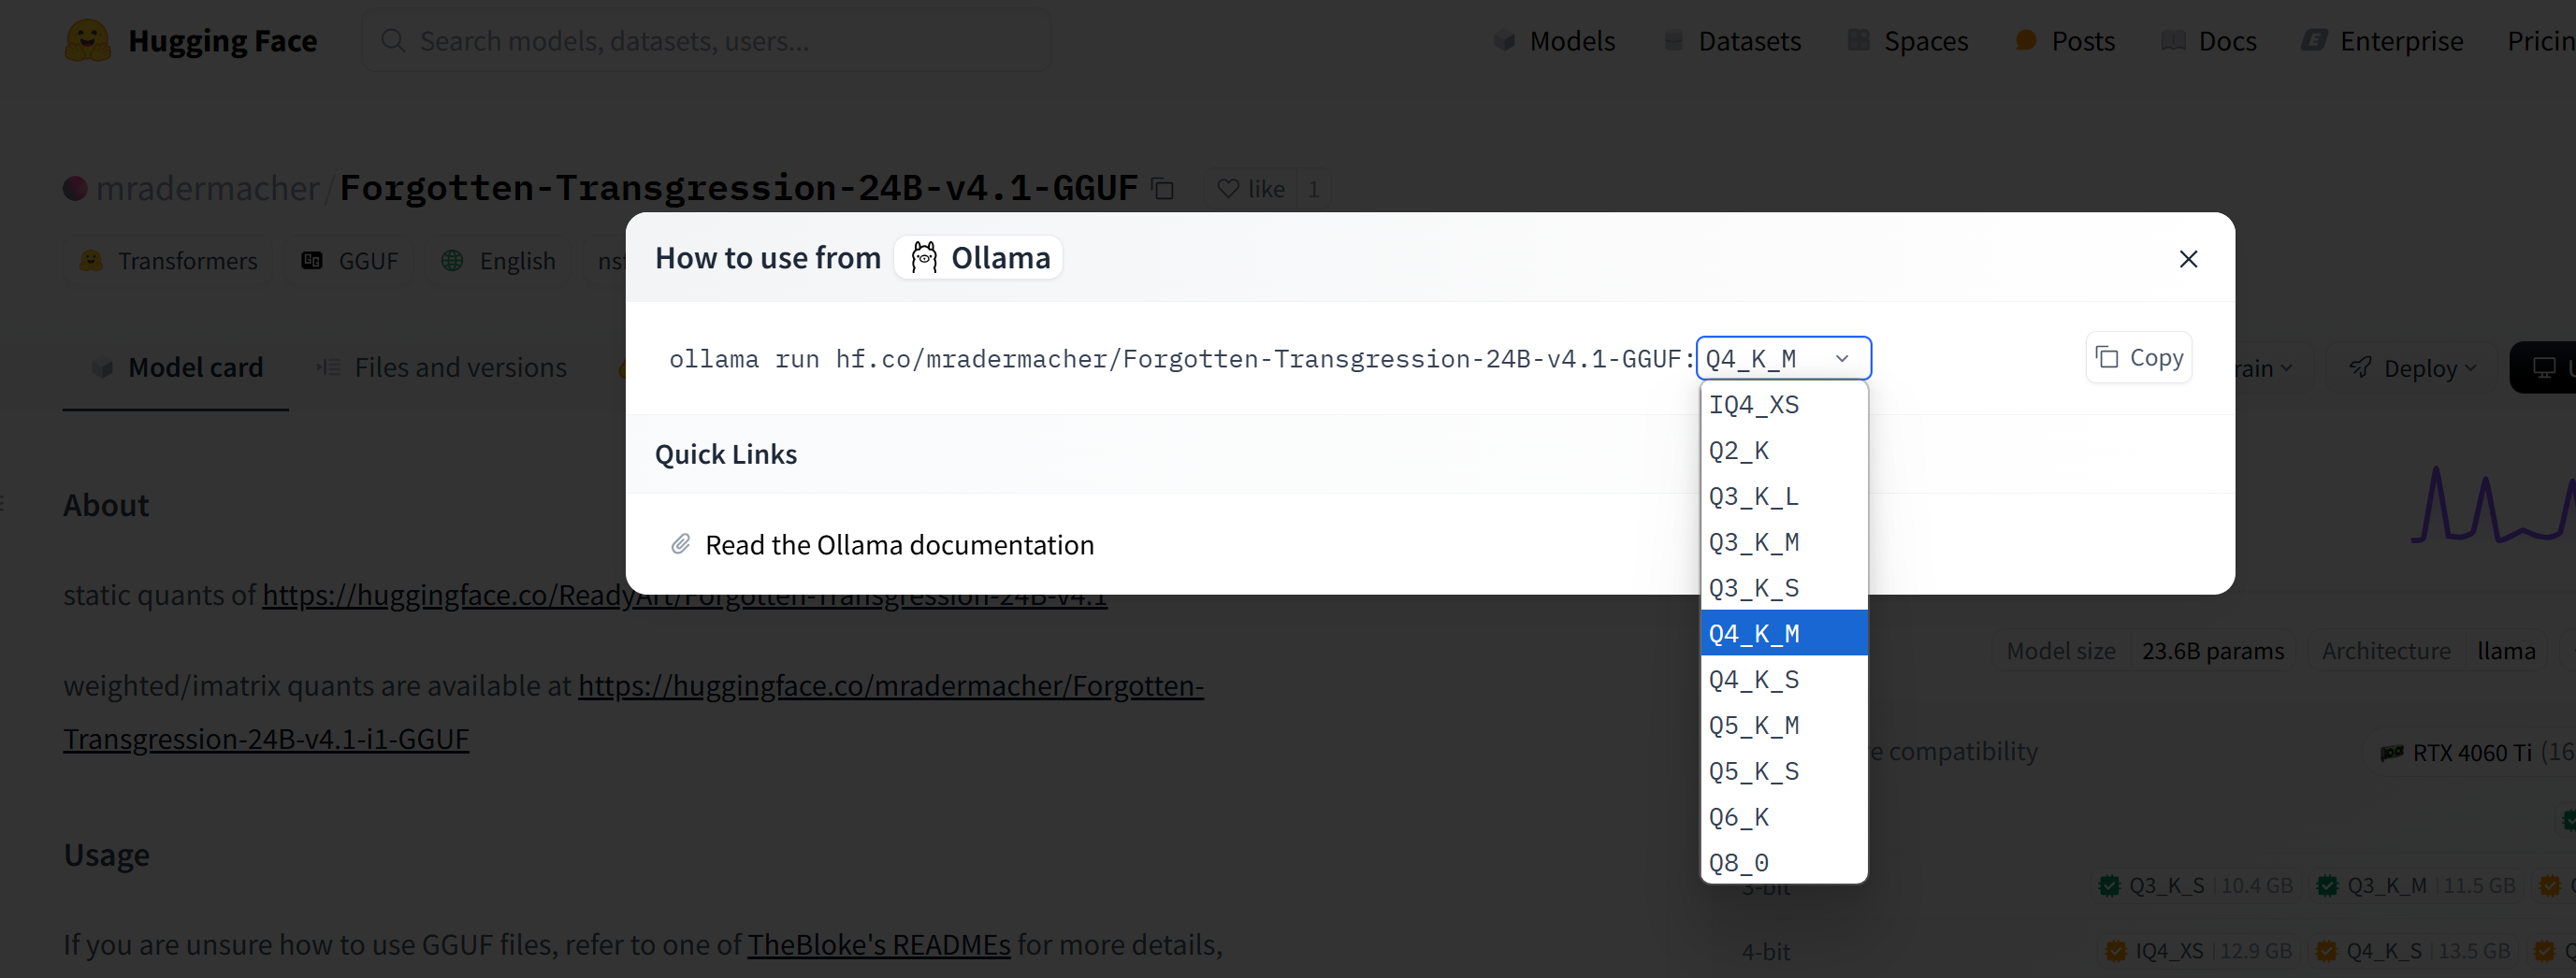Click TheBloke's READMEs link

(x=878, y=944)
